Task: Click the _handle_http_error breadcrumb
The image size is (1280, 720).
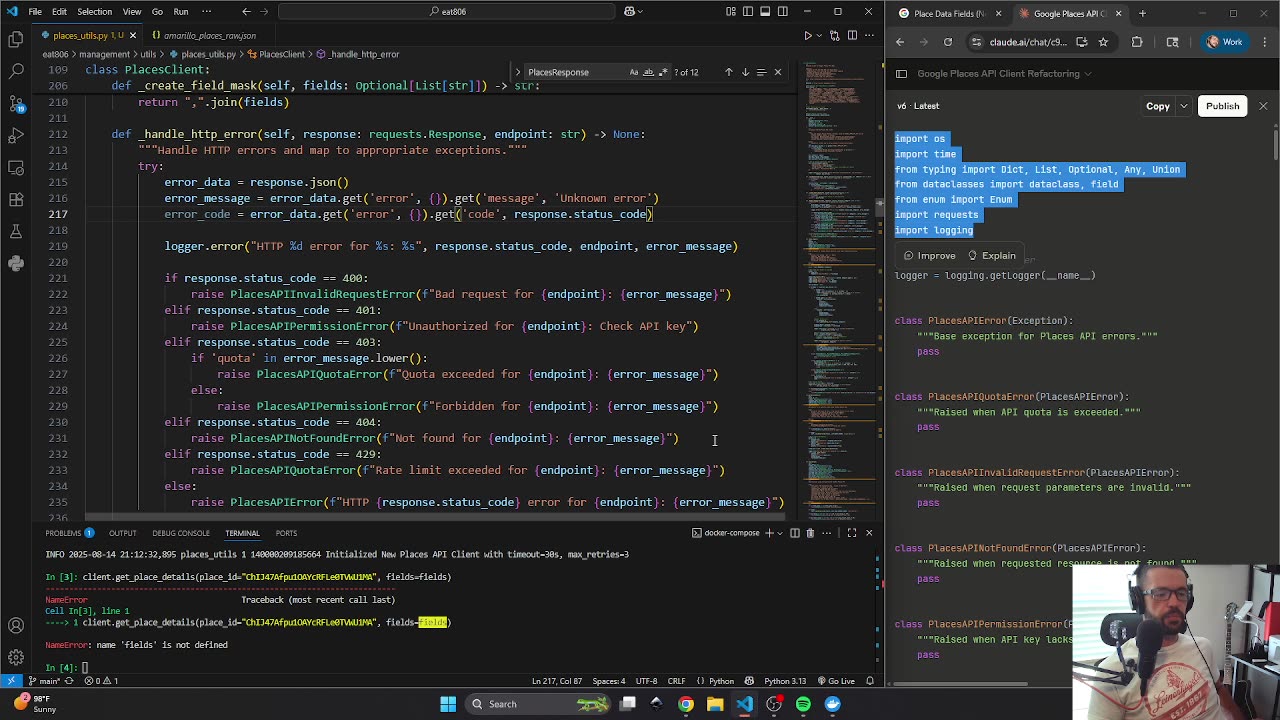Action: 357,54
